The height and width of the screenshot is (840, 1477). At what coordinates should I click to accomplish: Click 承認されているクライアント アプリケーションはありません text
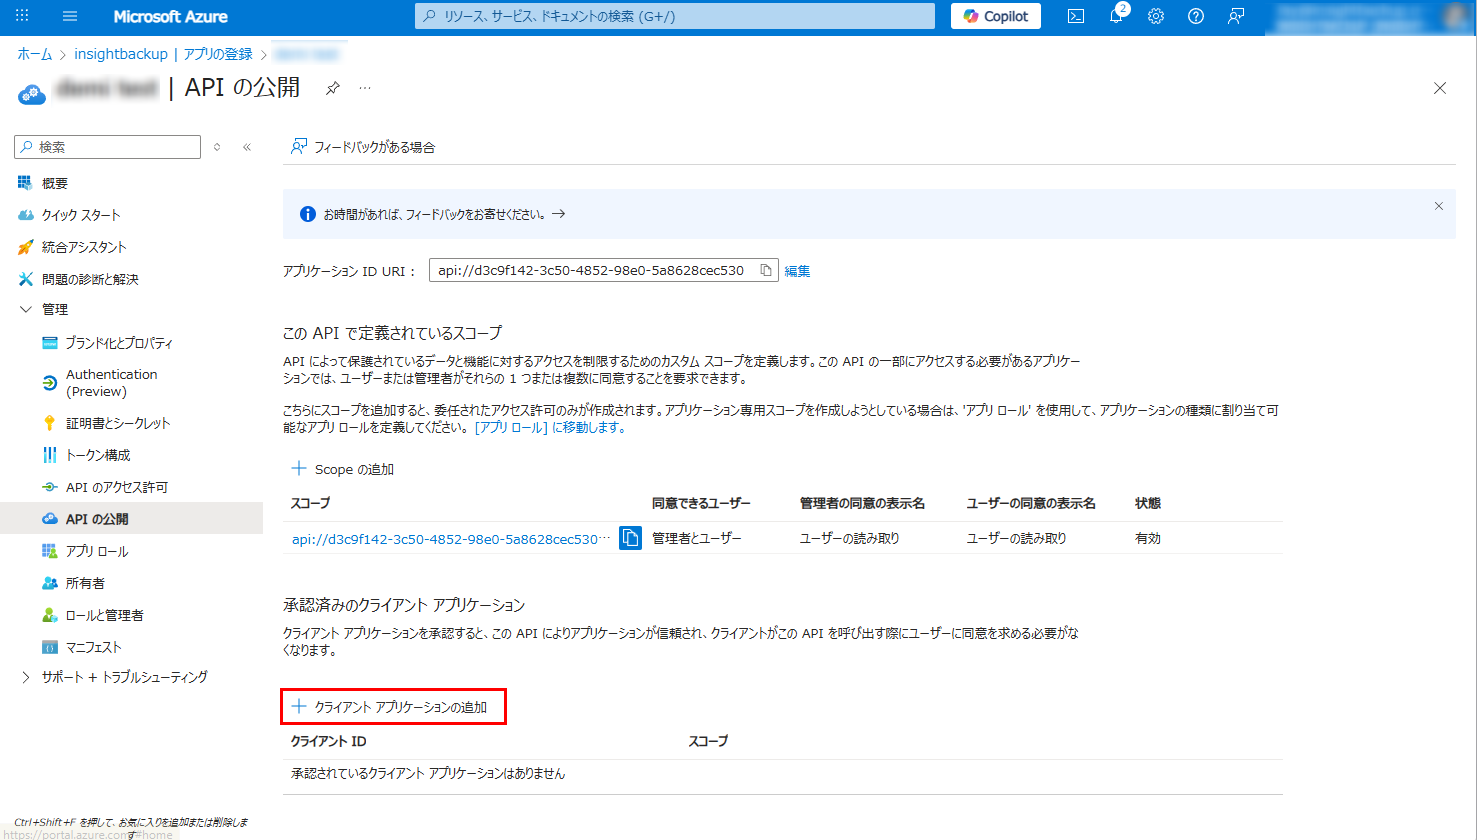tap(428, 773)
